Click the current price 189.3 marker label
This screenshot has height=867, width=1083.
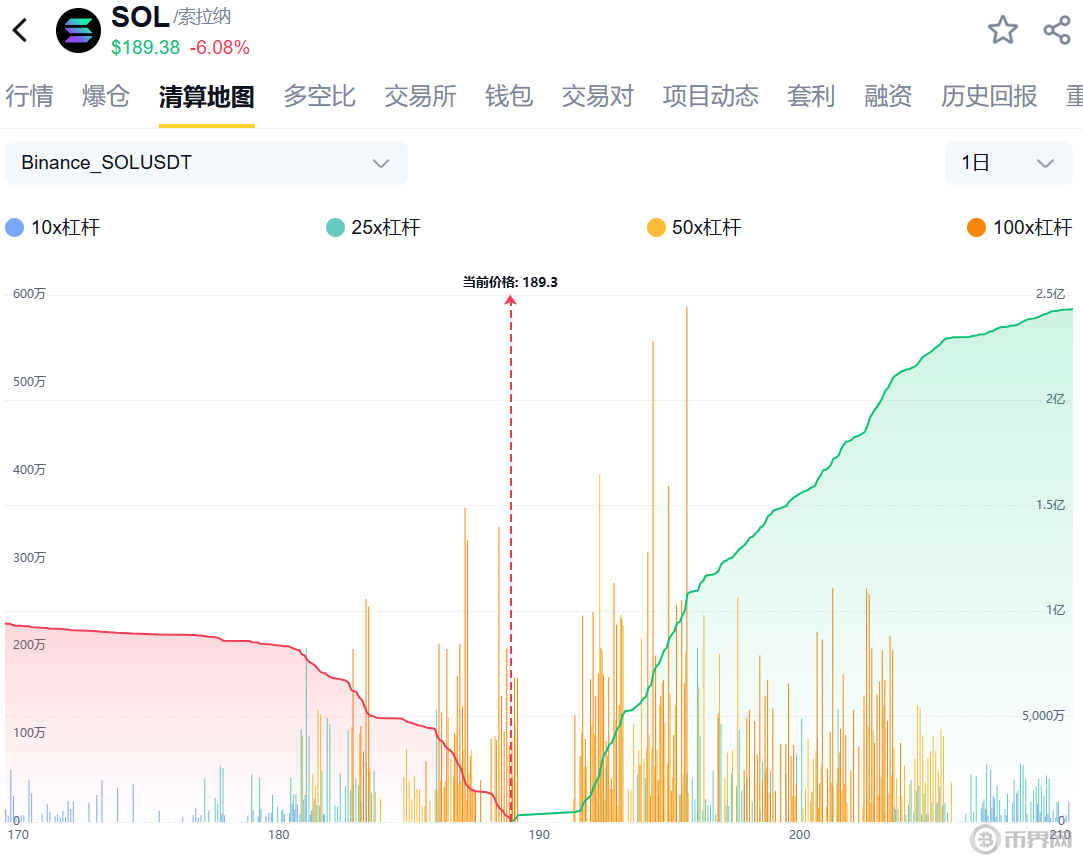tap(510, 282)
